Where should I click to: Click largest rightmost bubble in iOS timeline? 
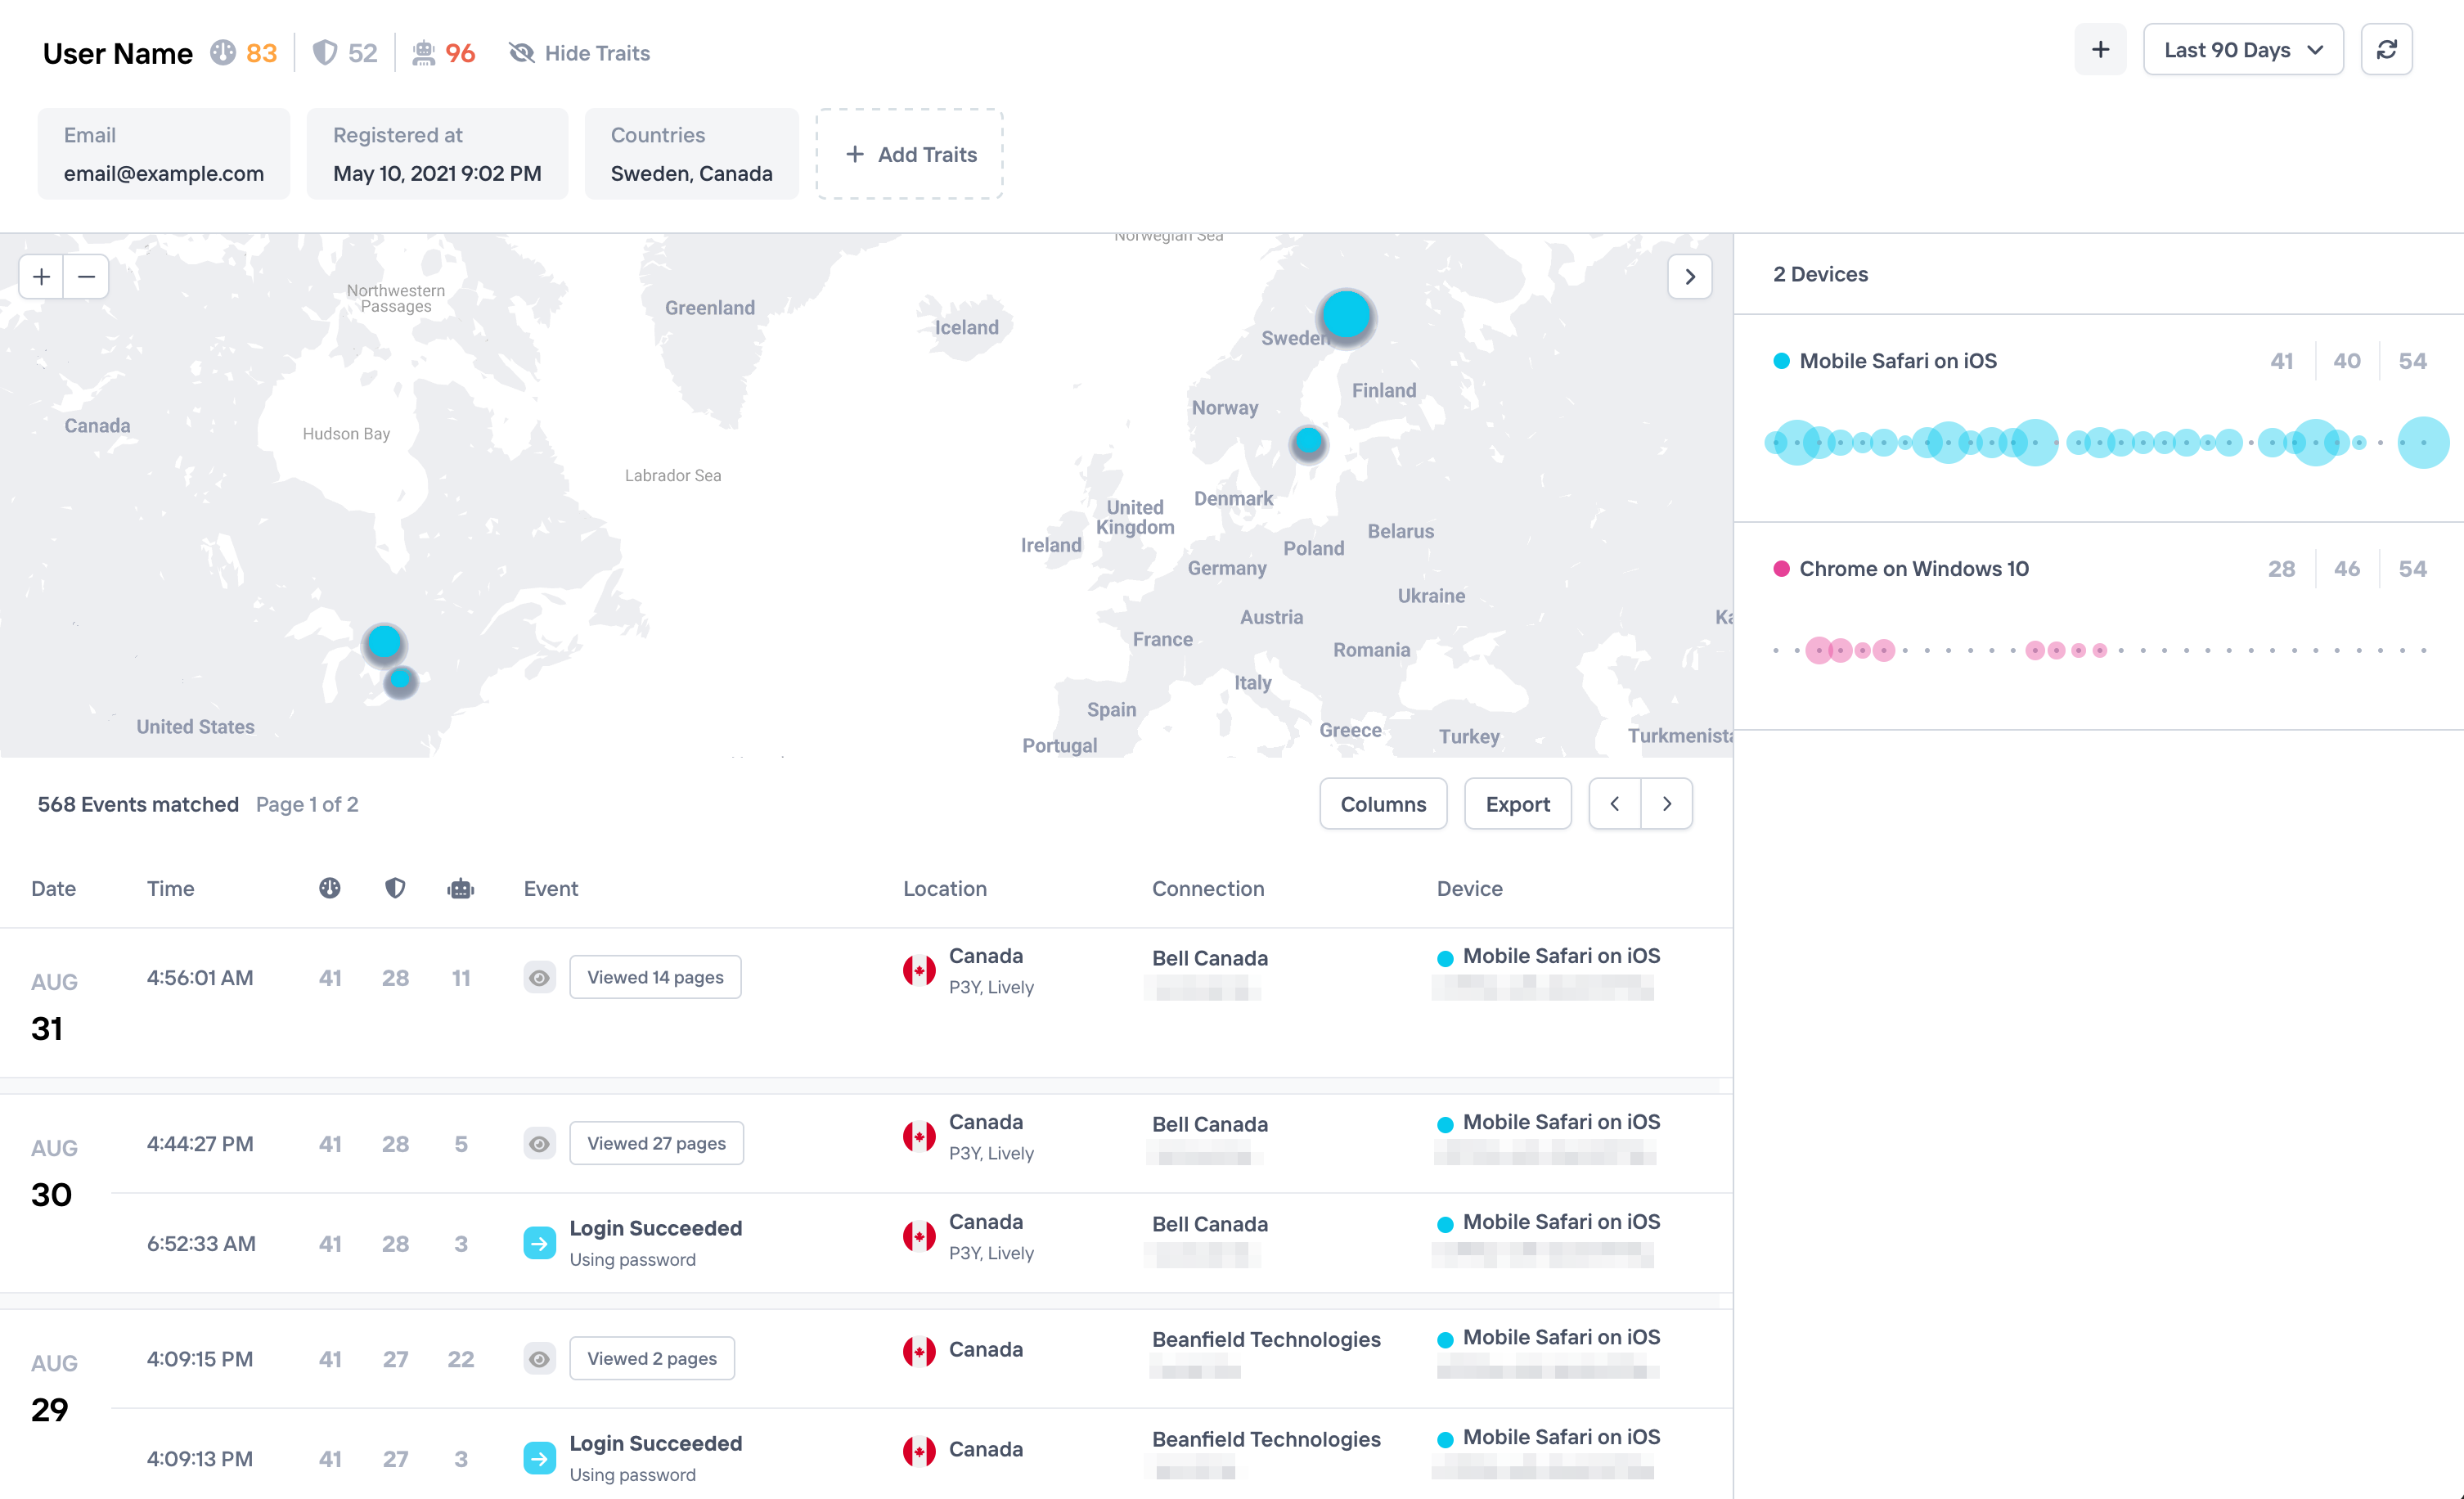[x=2422, y=442]
